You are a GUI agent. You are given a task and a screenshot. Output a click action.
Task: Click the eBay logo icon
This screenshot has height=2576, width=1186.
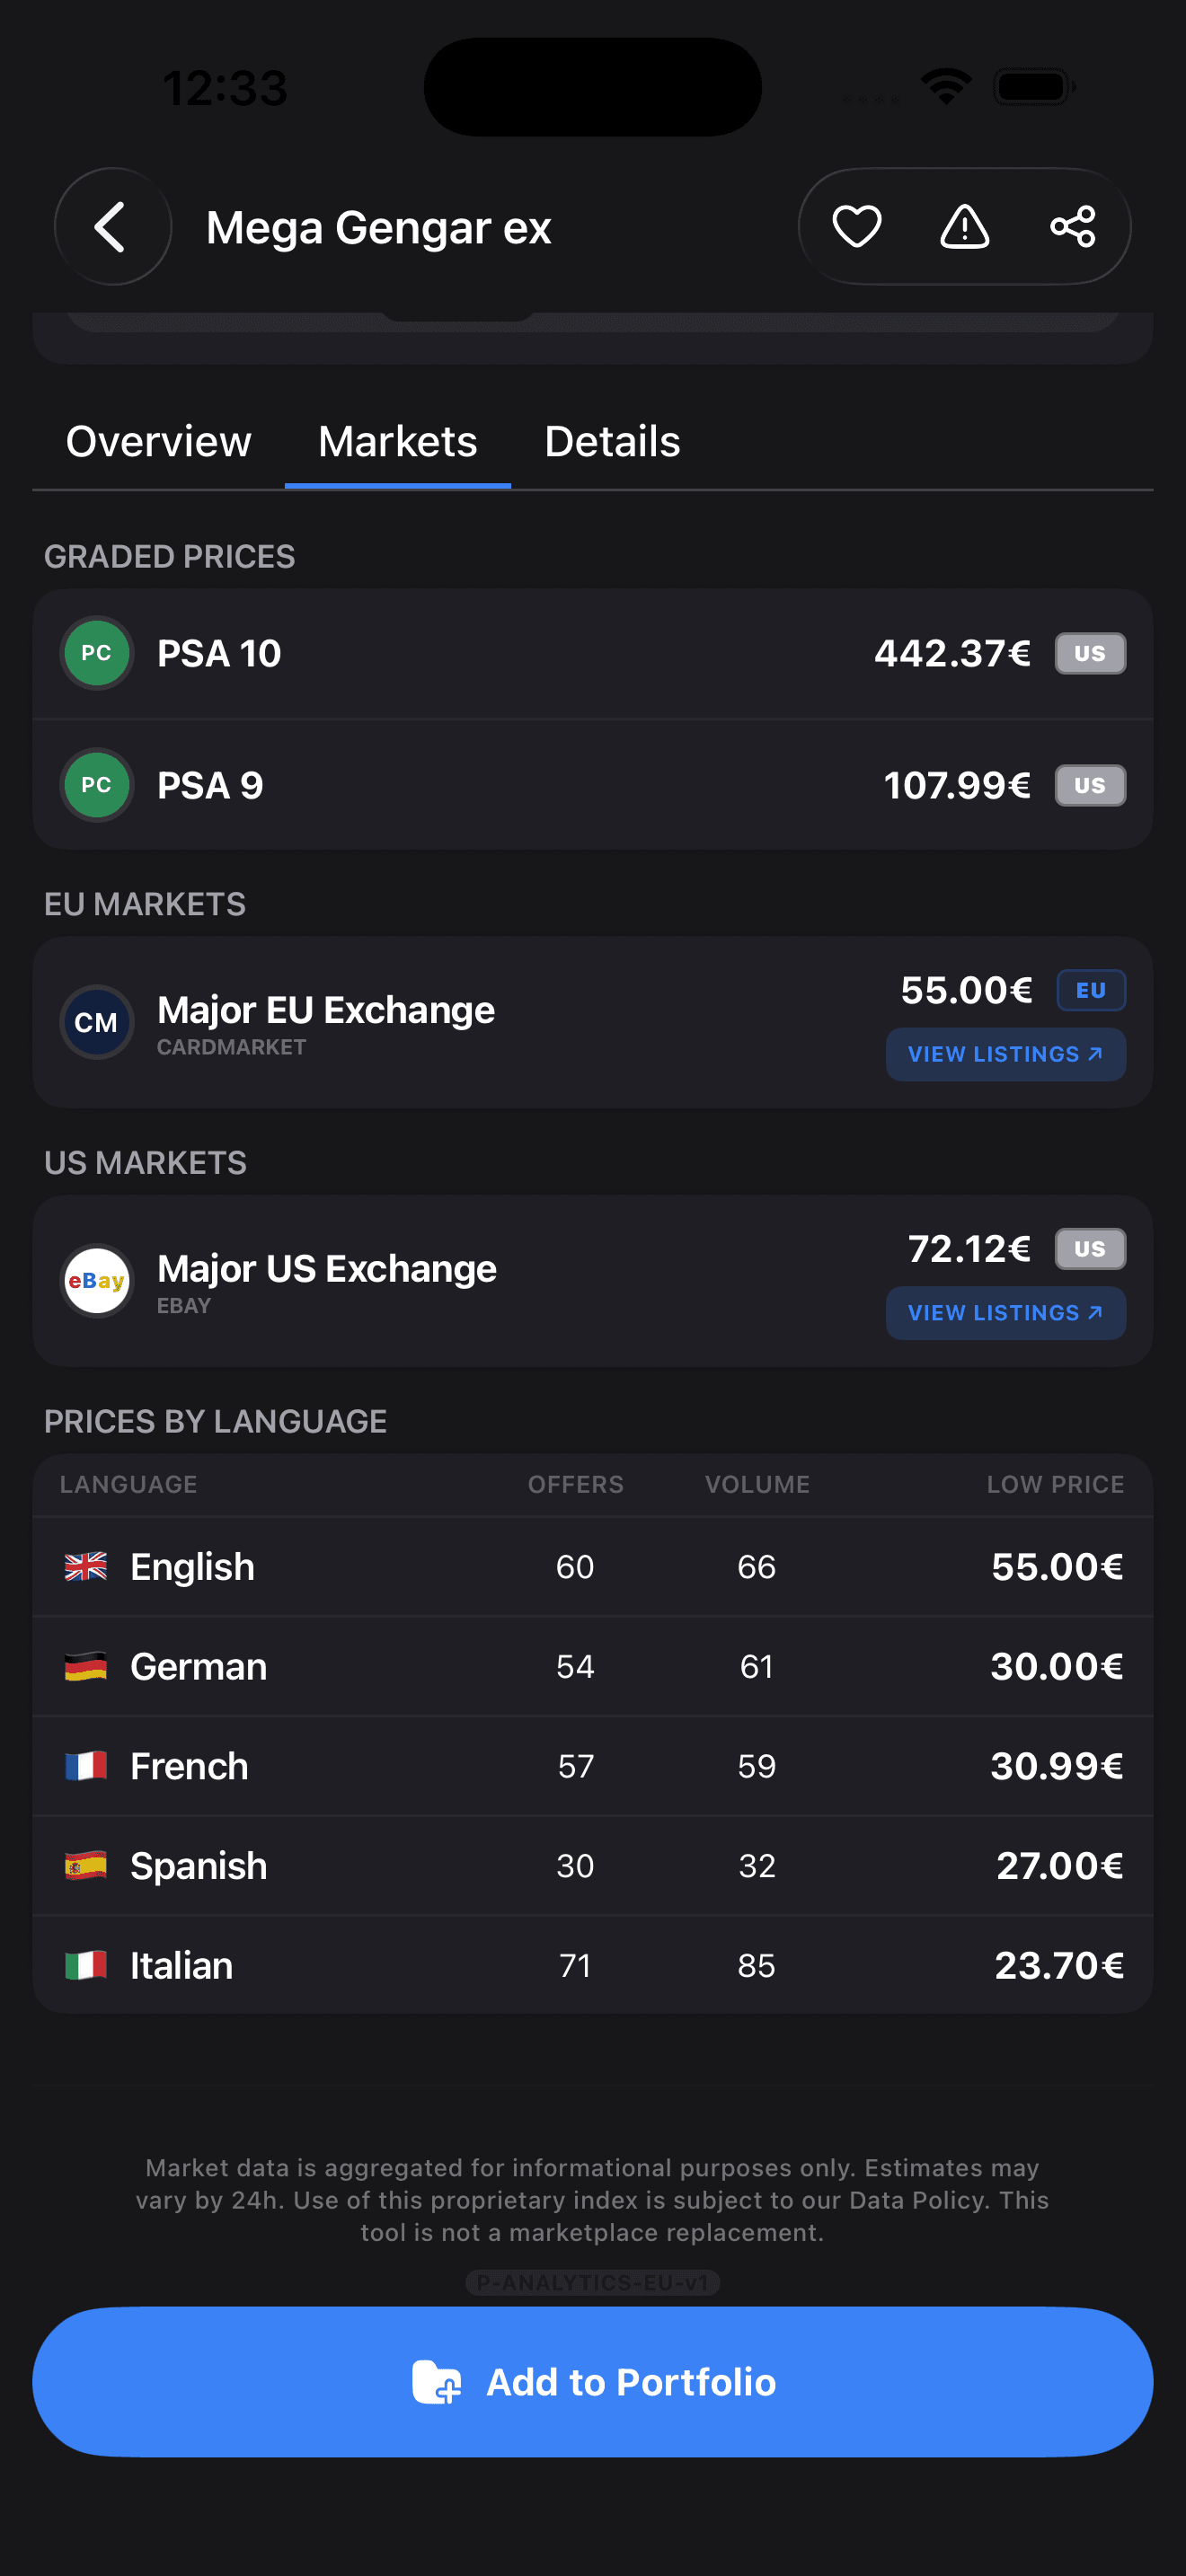point(96,1281)
